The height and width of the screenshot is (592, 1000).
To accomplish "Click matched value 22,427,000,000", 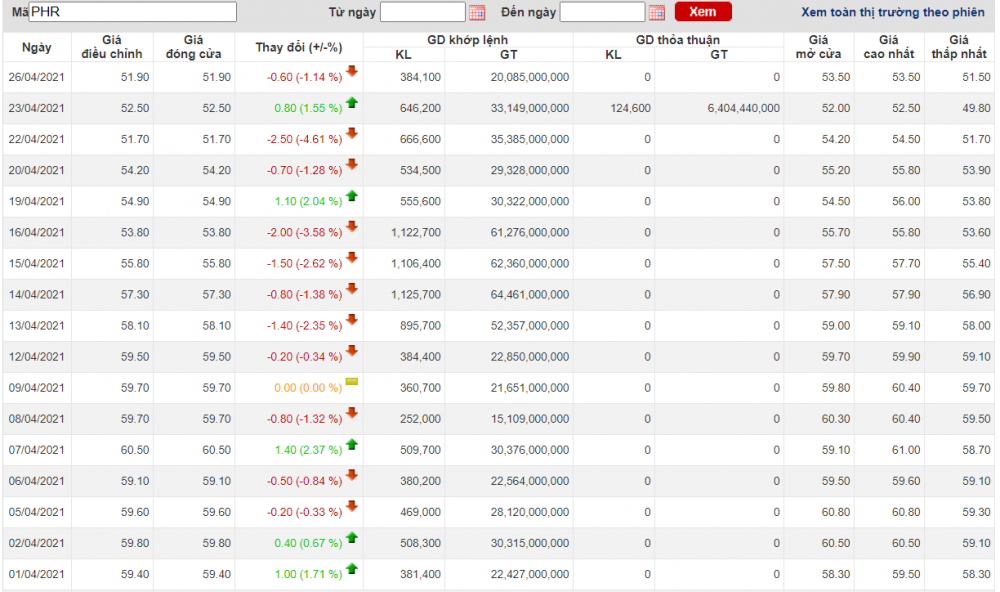I will 530,574.
